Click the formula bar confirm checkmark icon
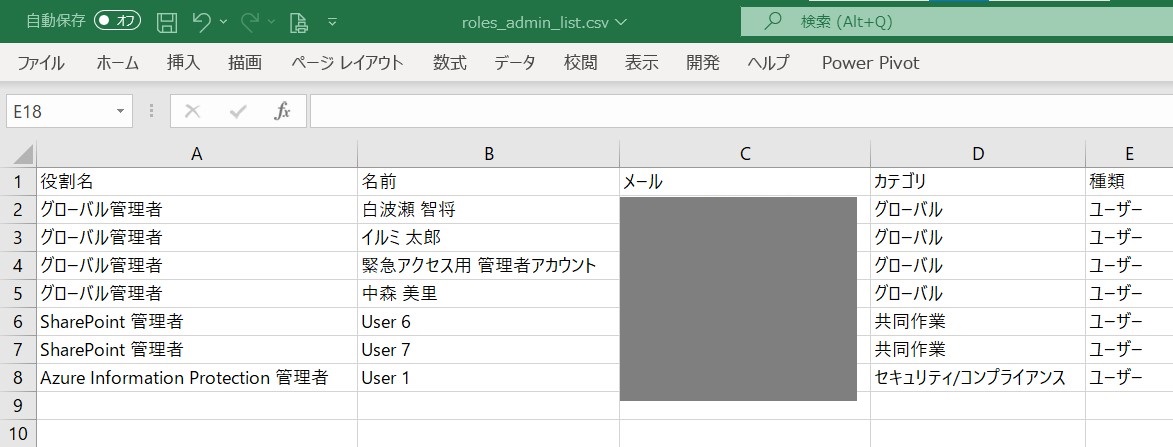This screenshot has height=447, width=1173. (x=238, y=111)
